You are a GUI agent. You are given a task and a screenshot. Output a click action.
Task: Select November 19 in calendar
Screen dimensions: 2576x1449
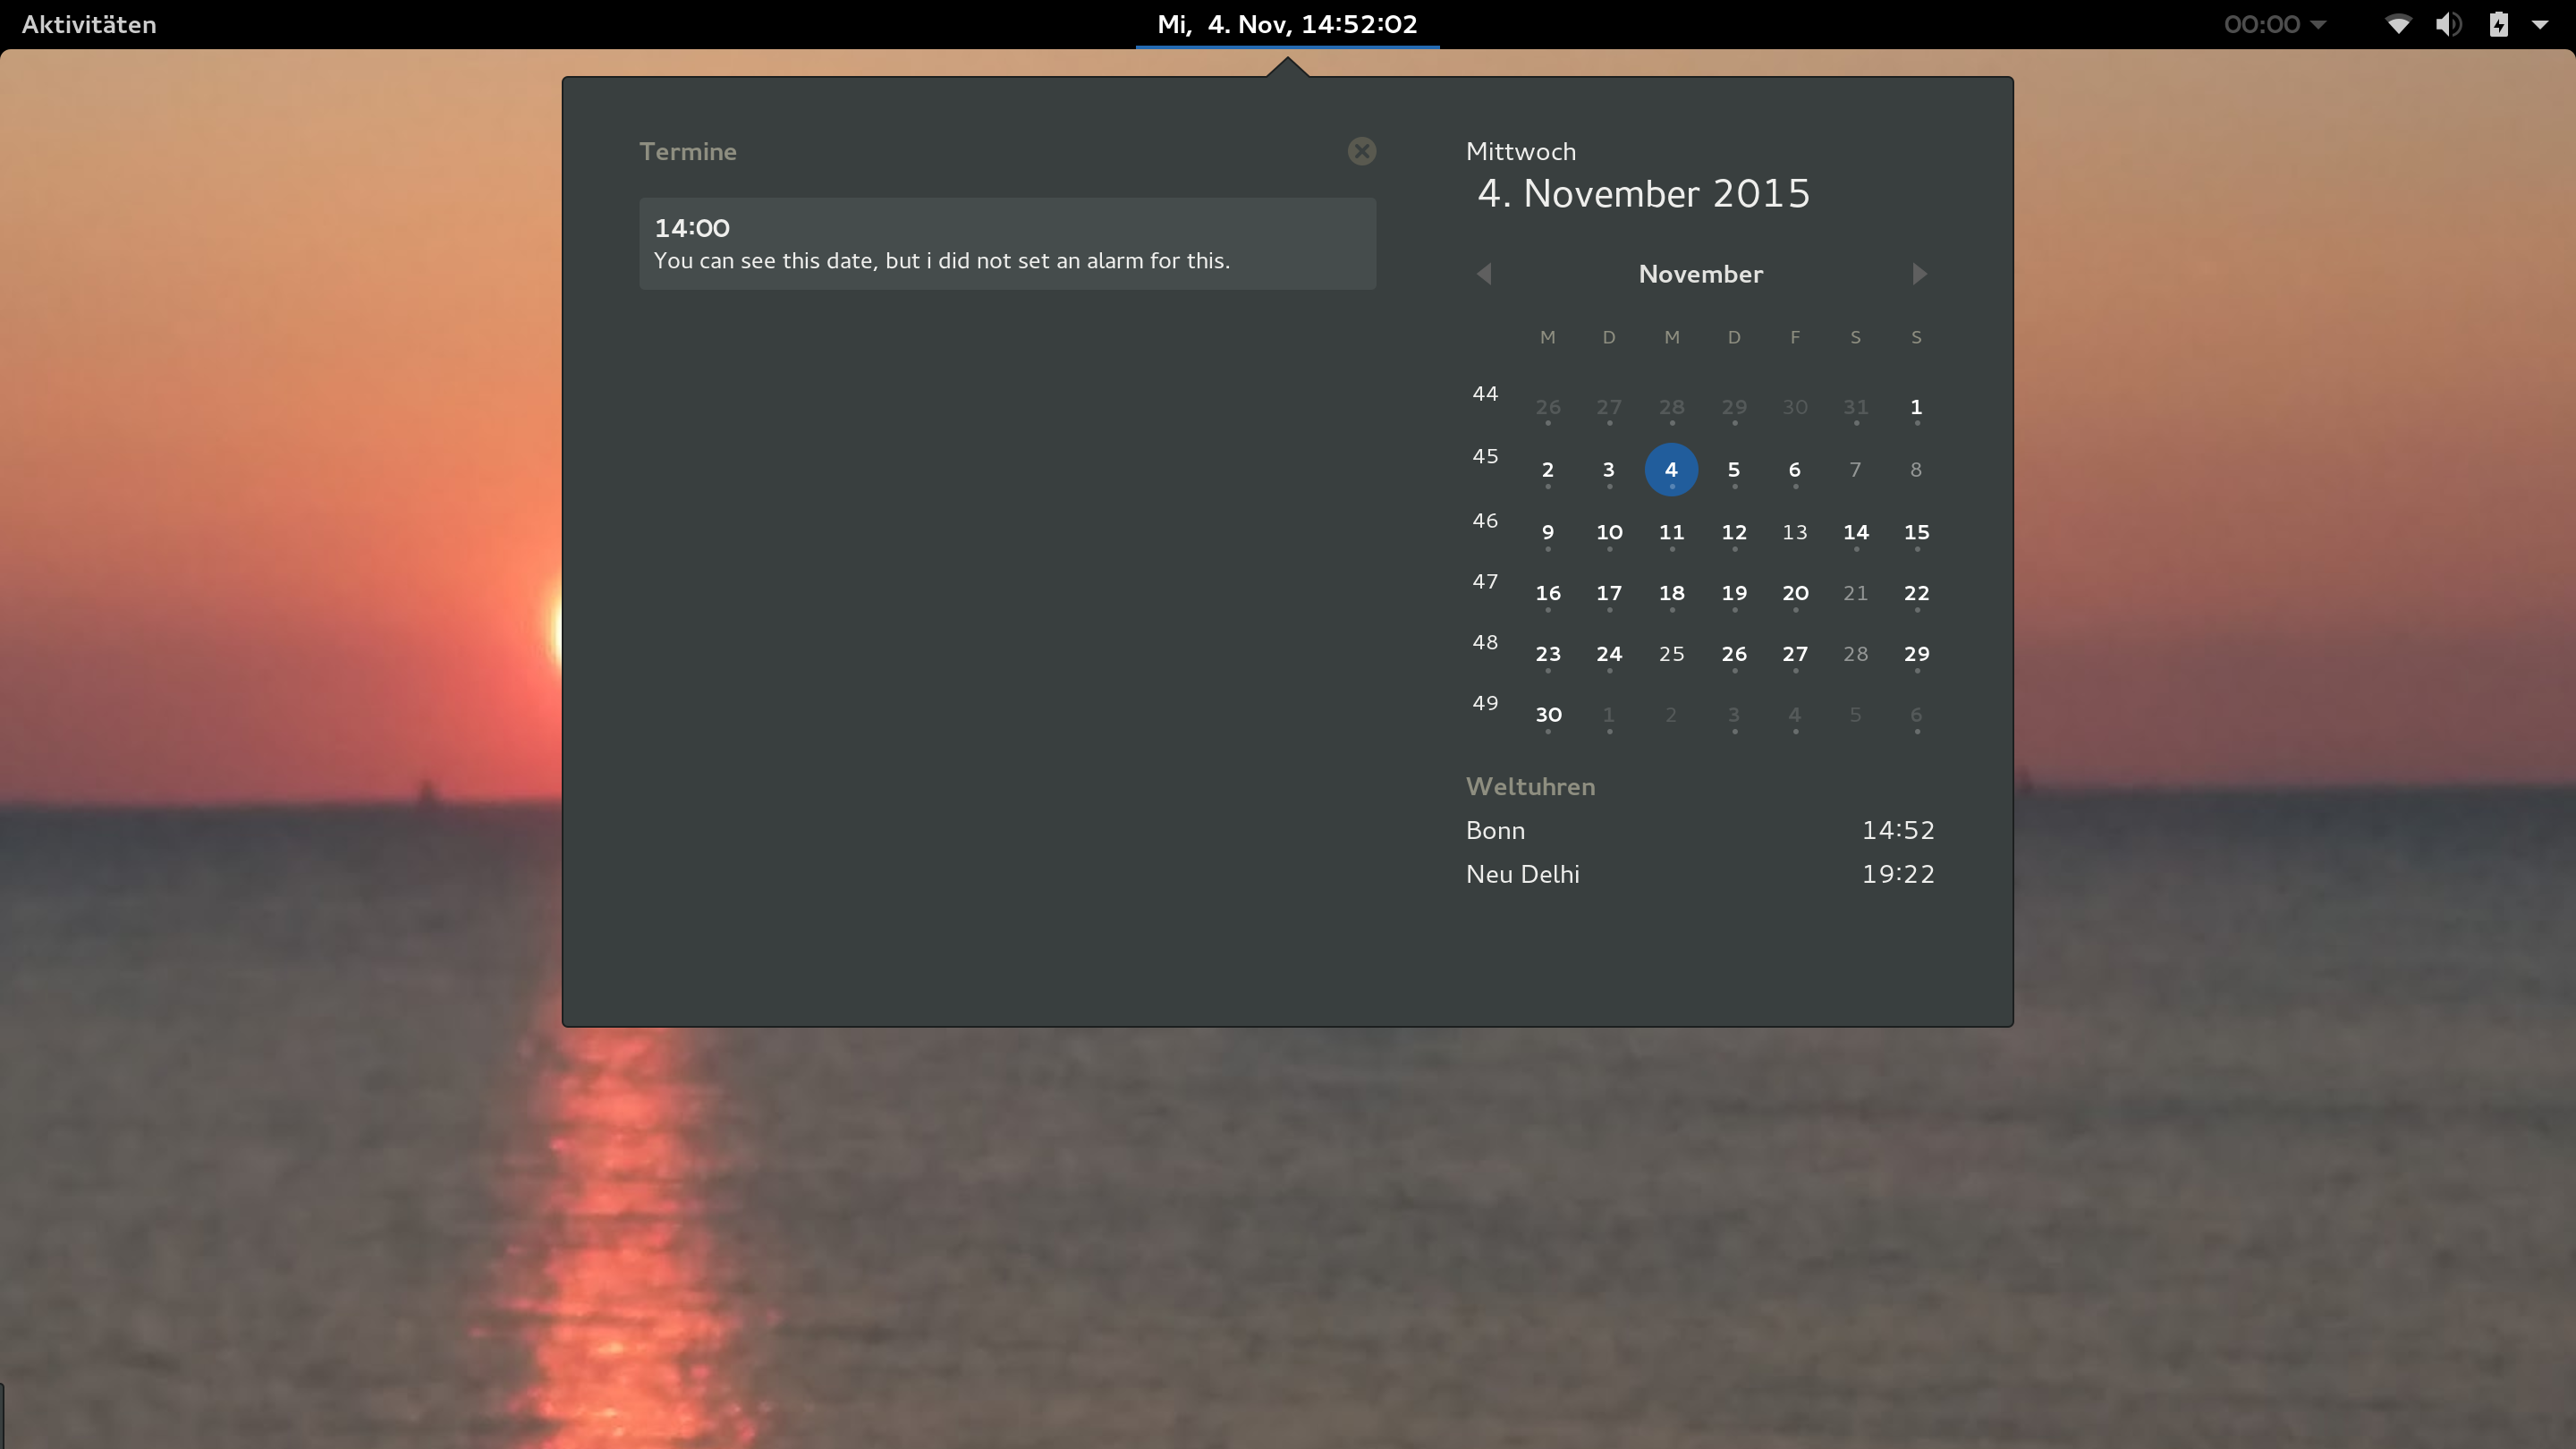[1733, 593]
